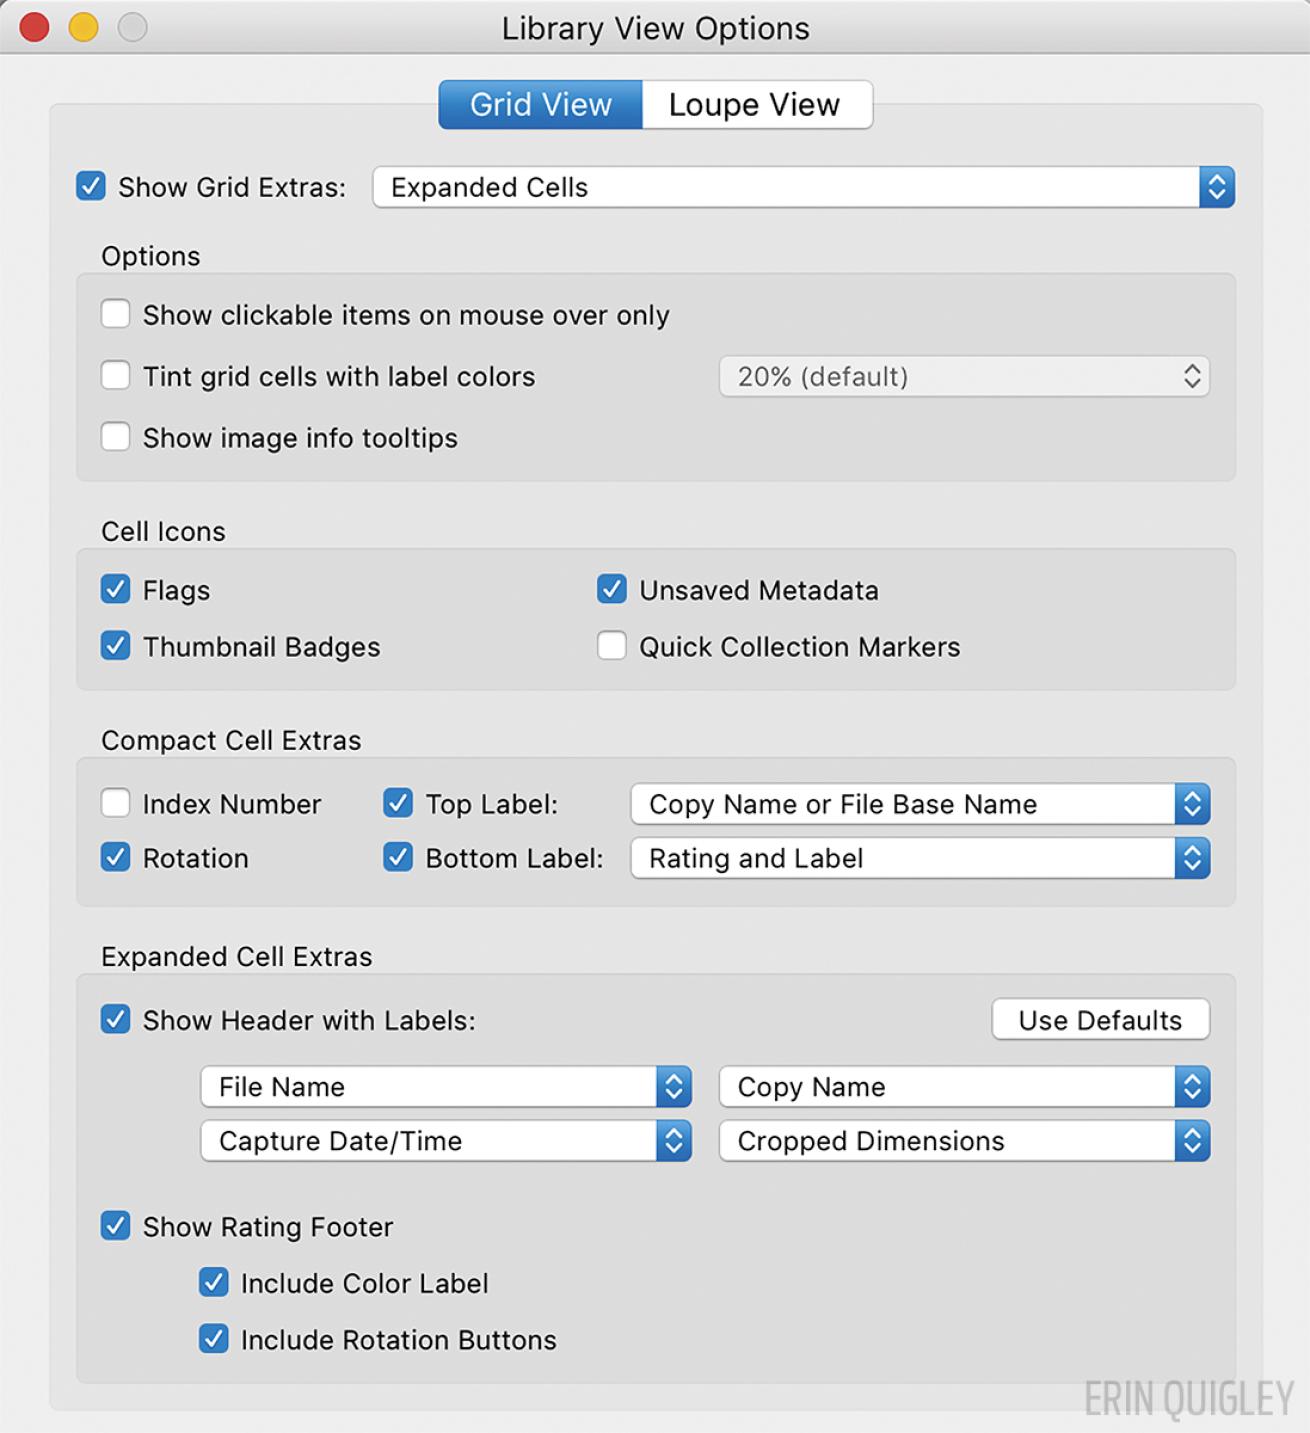The image size is (1310, 1433).
Task: Open the Expanded Cells dropdown
Action: (x=803, y=187)
